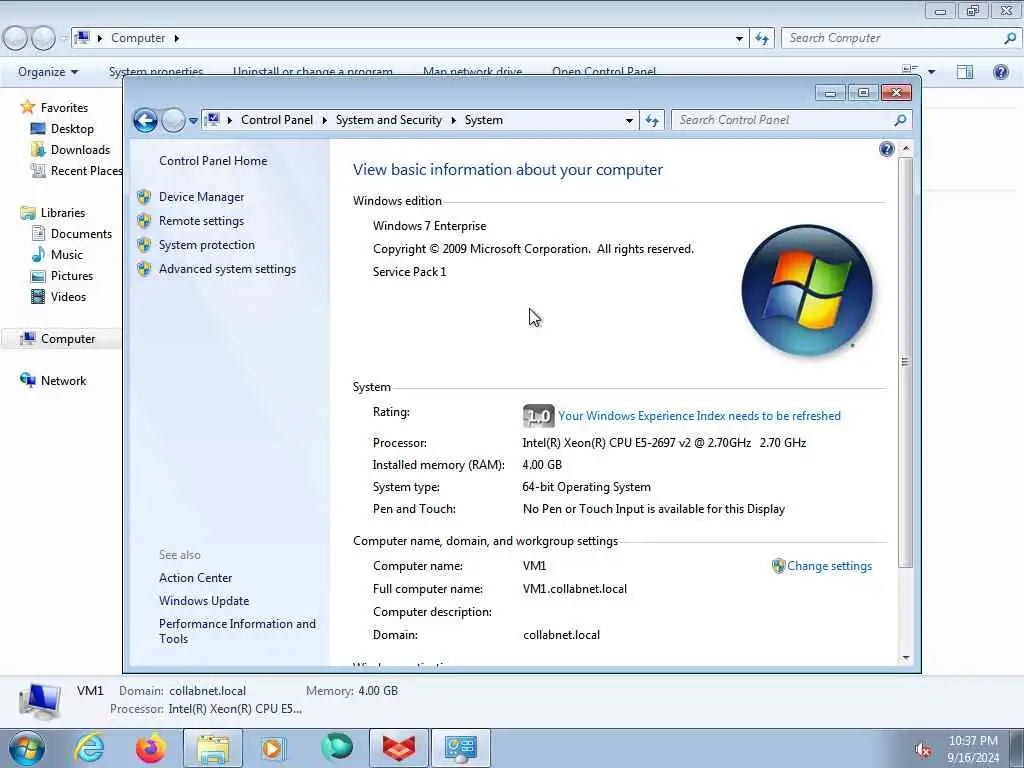Open Performance Information and Tools
The height and width of the screenshot is (768, 1024).
pyautogui.click(x=237, y=632)
